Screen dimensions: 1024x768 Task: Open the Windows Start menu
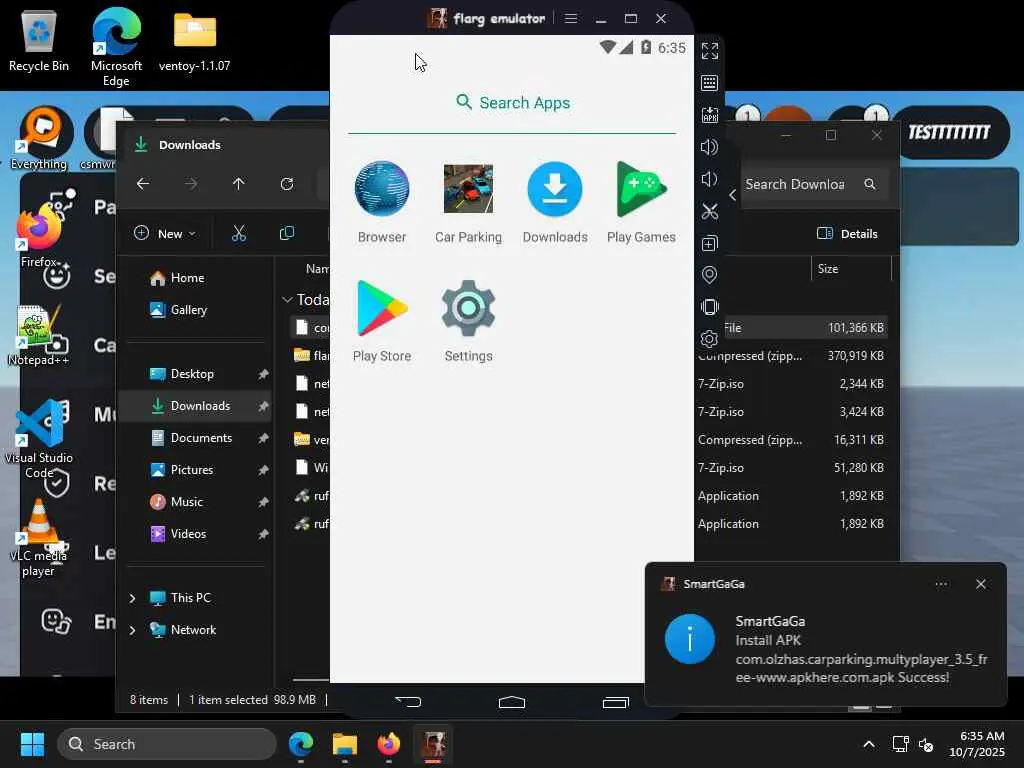[x=32, y=744]
